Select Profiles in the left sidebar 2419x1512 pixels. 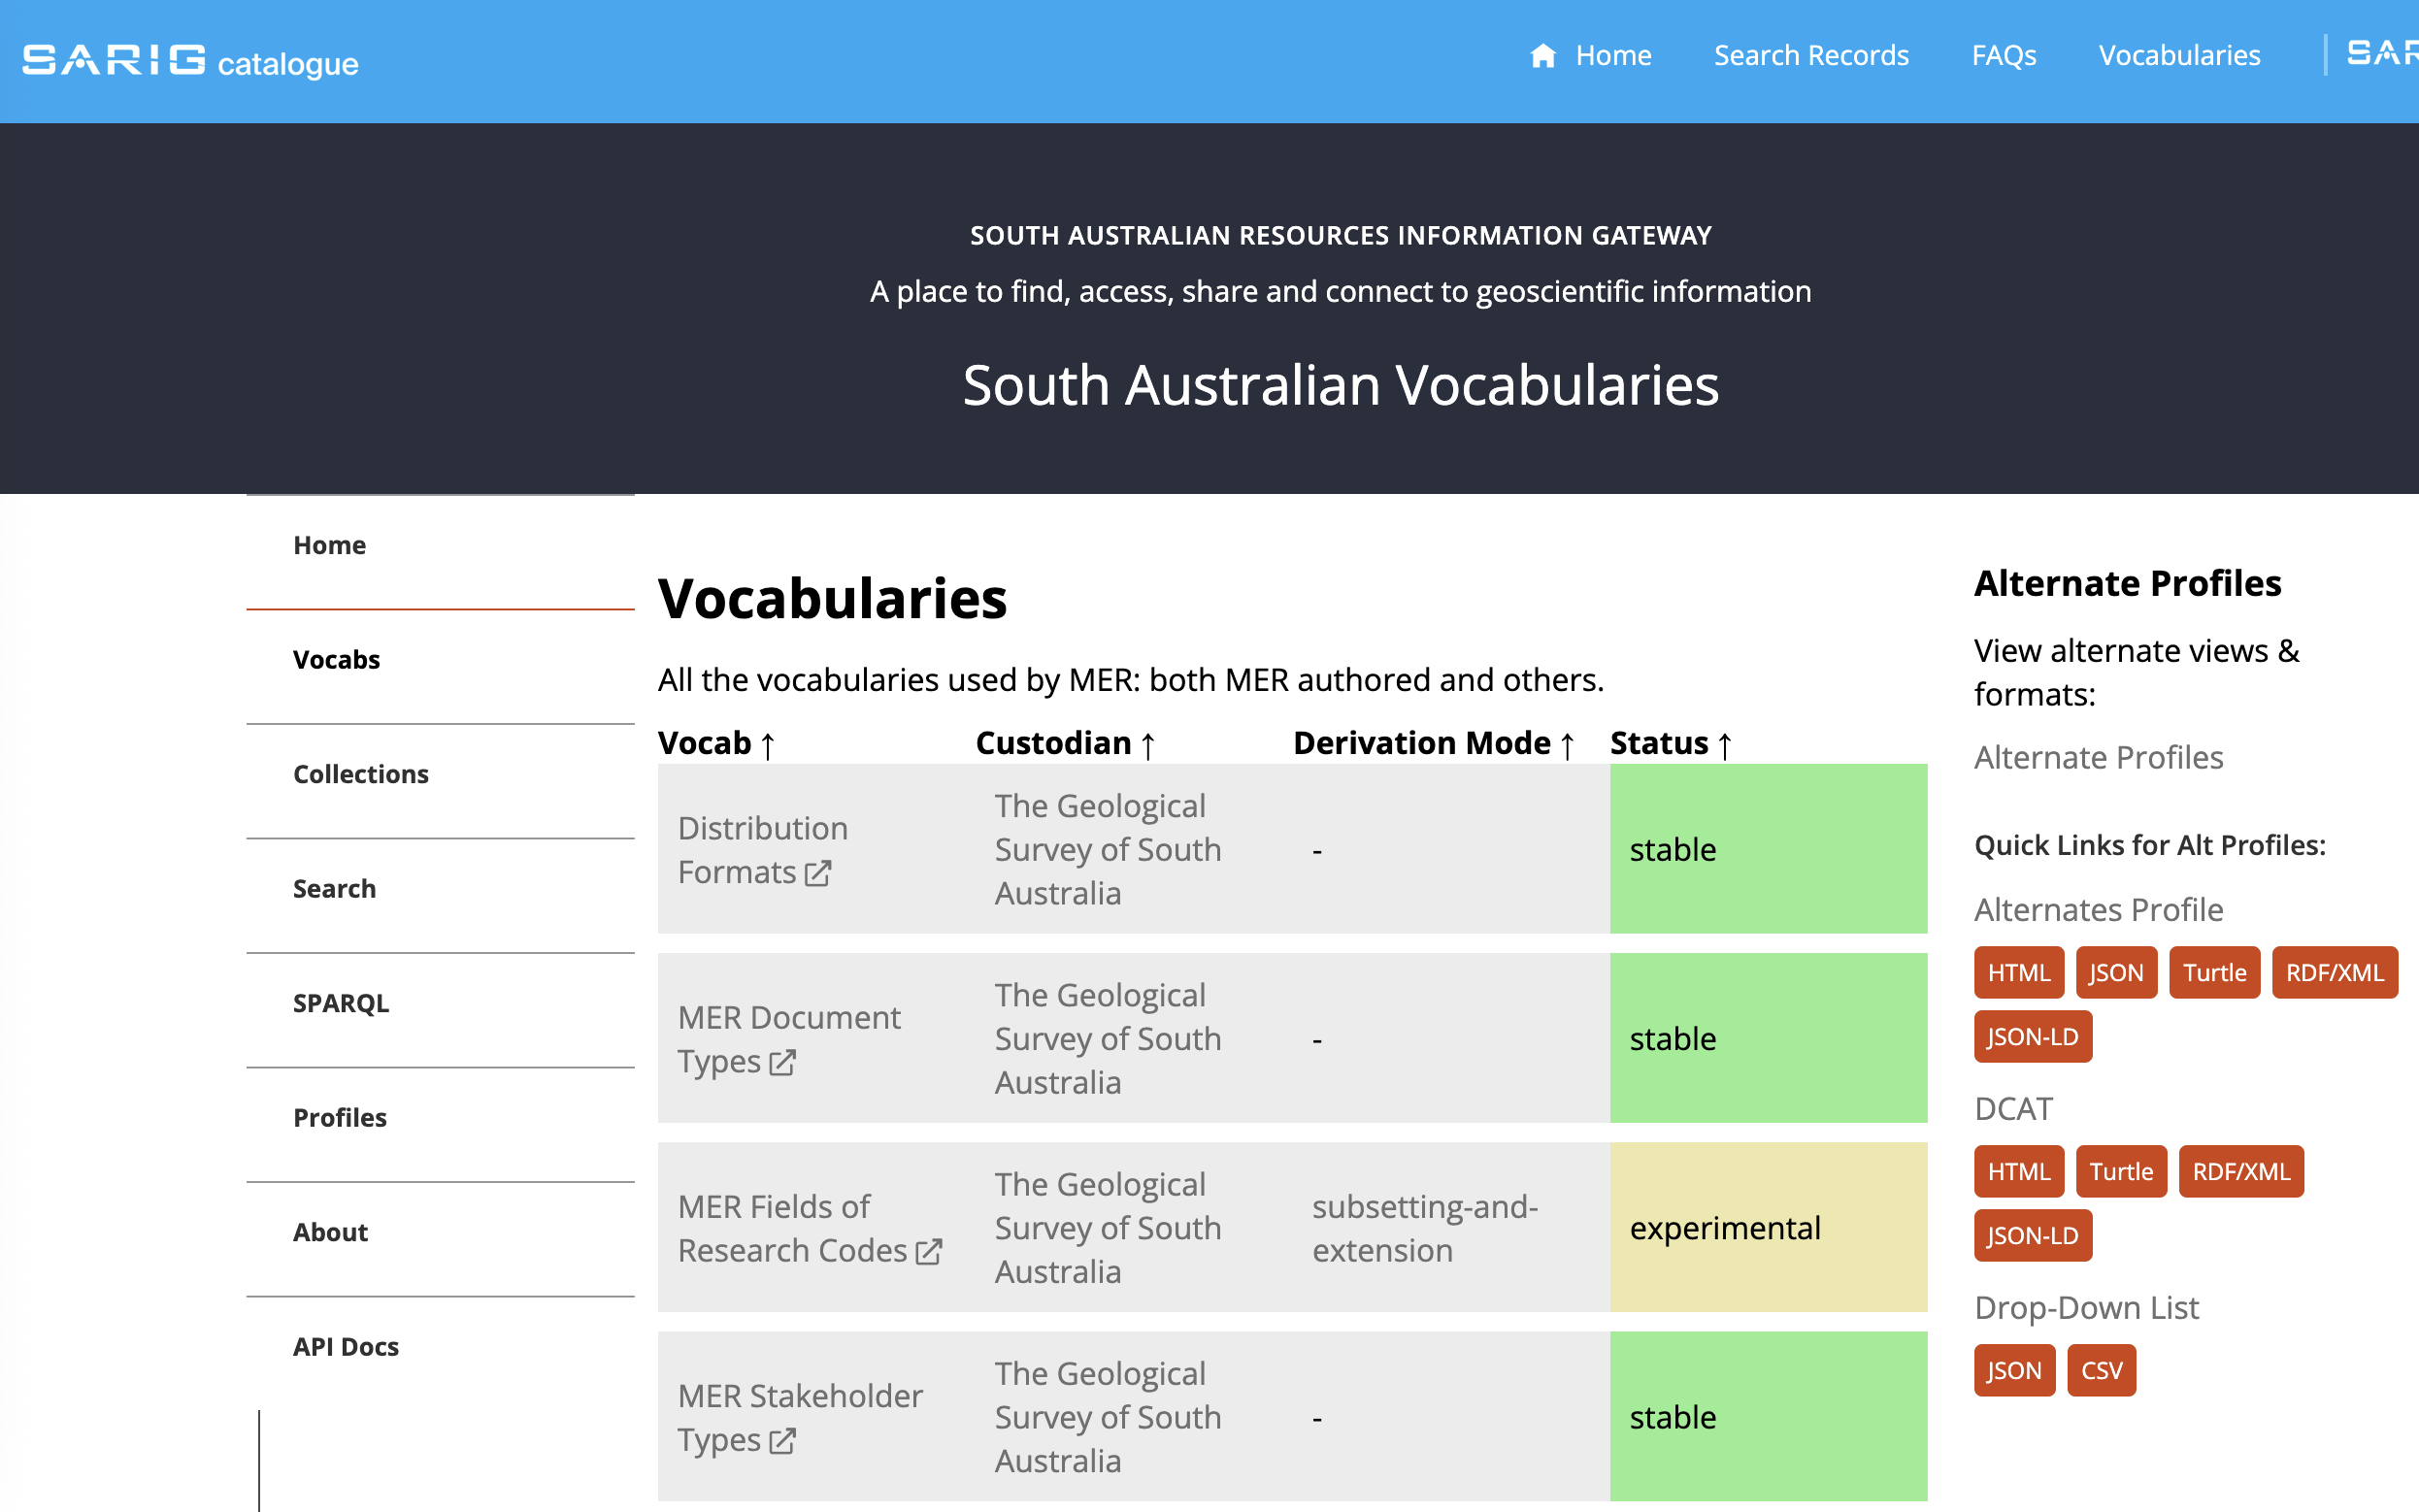coord(440,1118)
